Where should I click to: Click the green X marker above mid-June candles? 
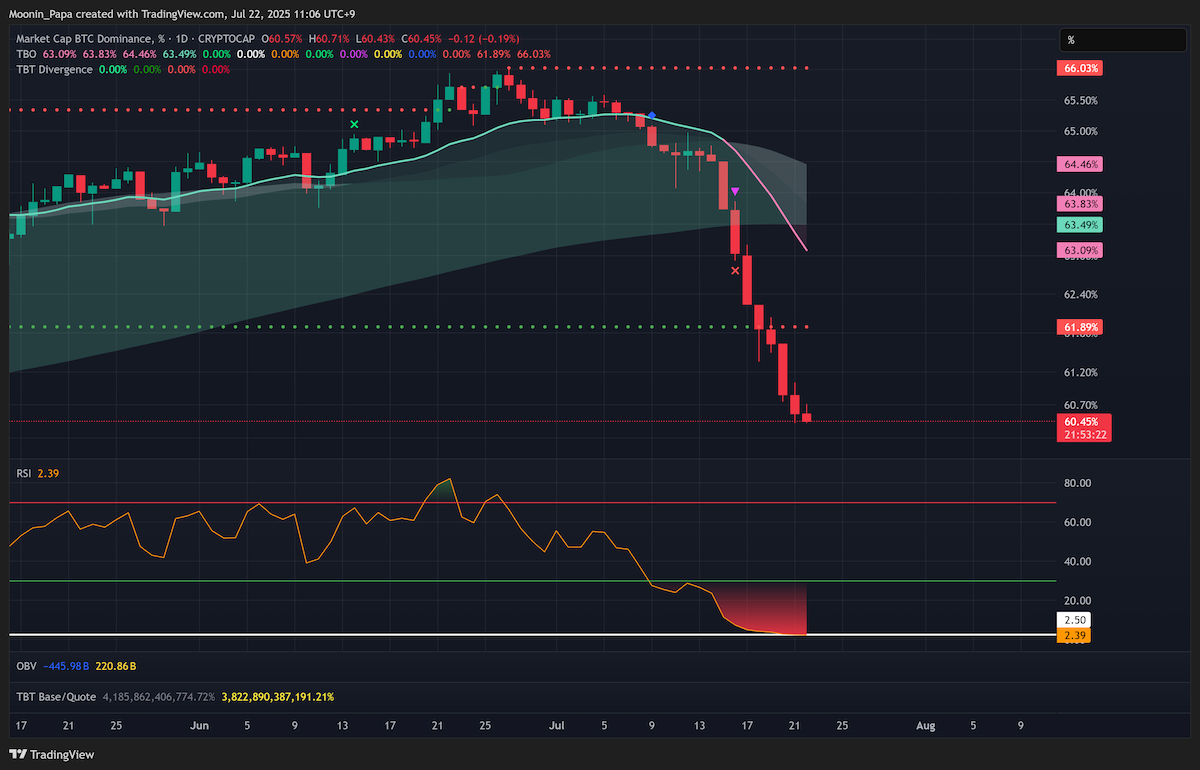point(354,124)
